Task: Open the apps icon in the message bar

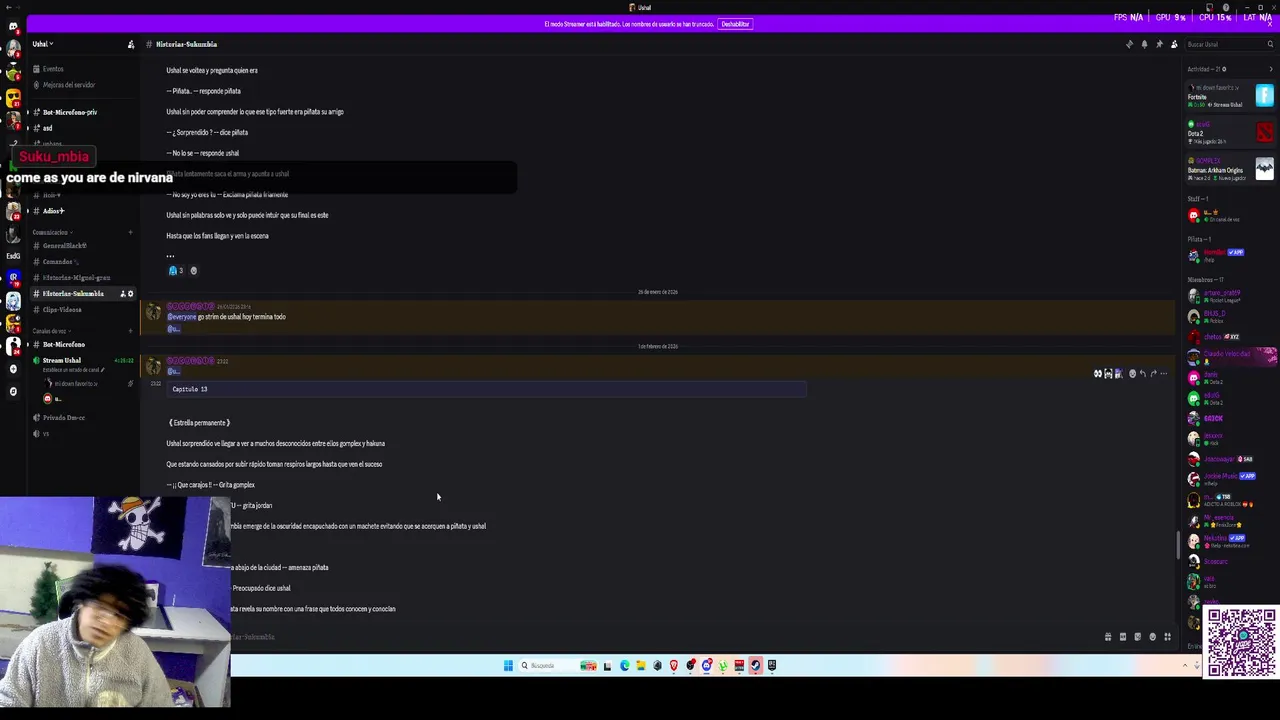Action: click(x=1167, y=637)
